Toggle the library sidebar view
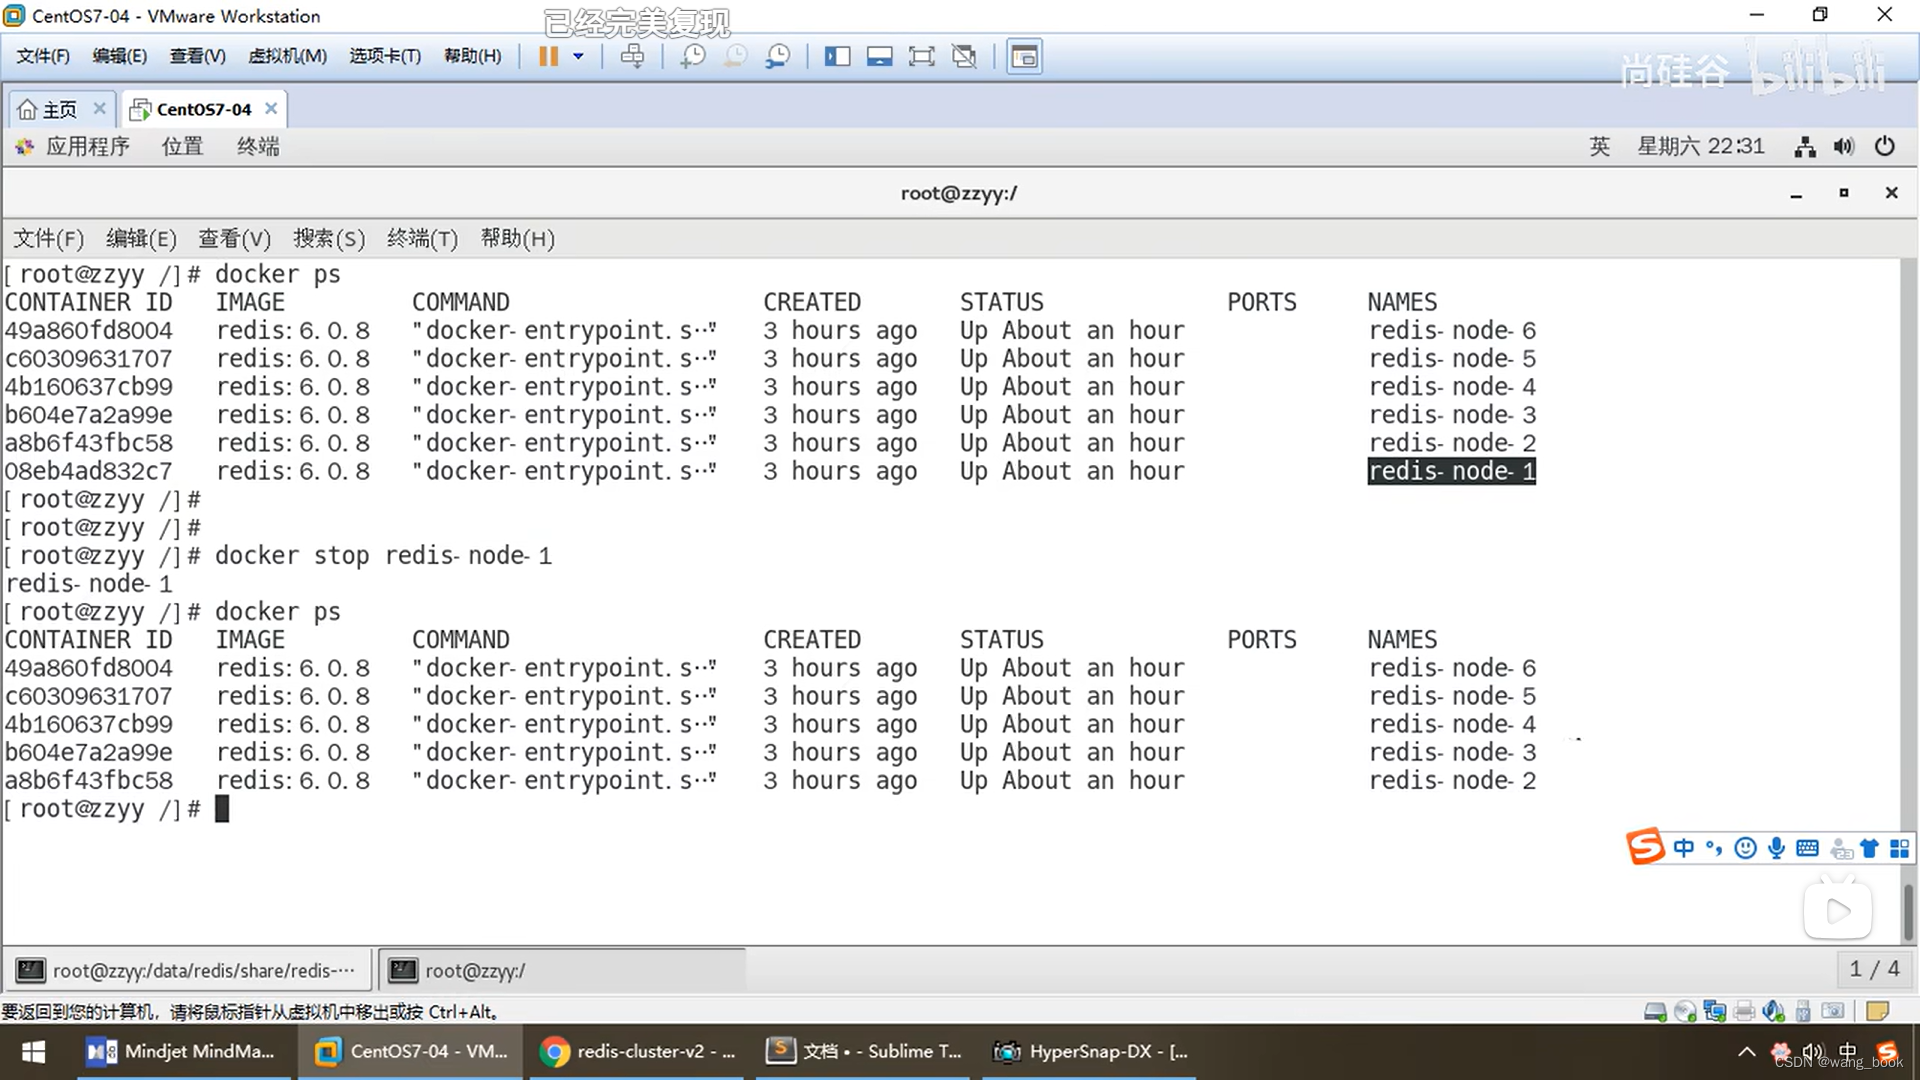The width and height of the screenshot is (1920, 1080). [x=837, y=56]
